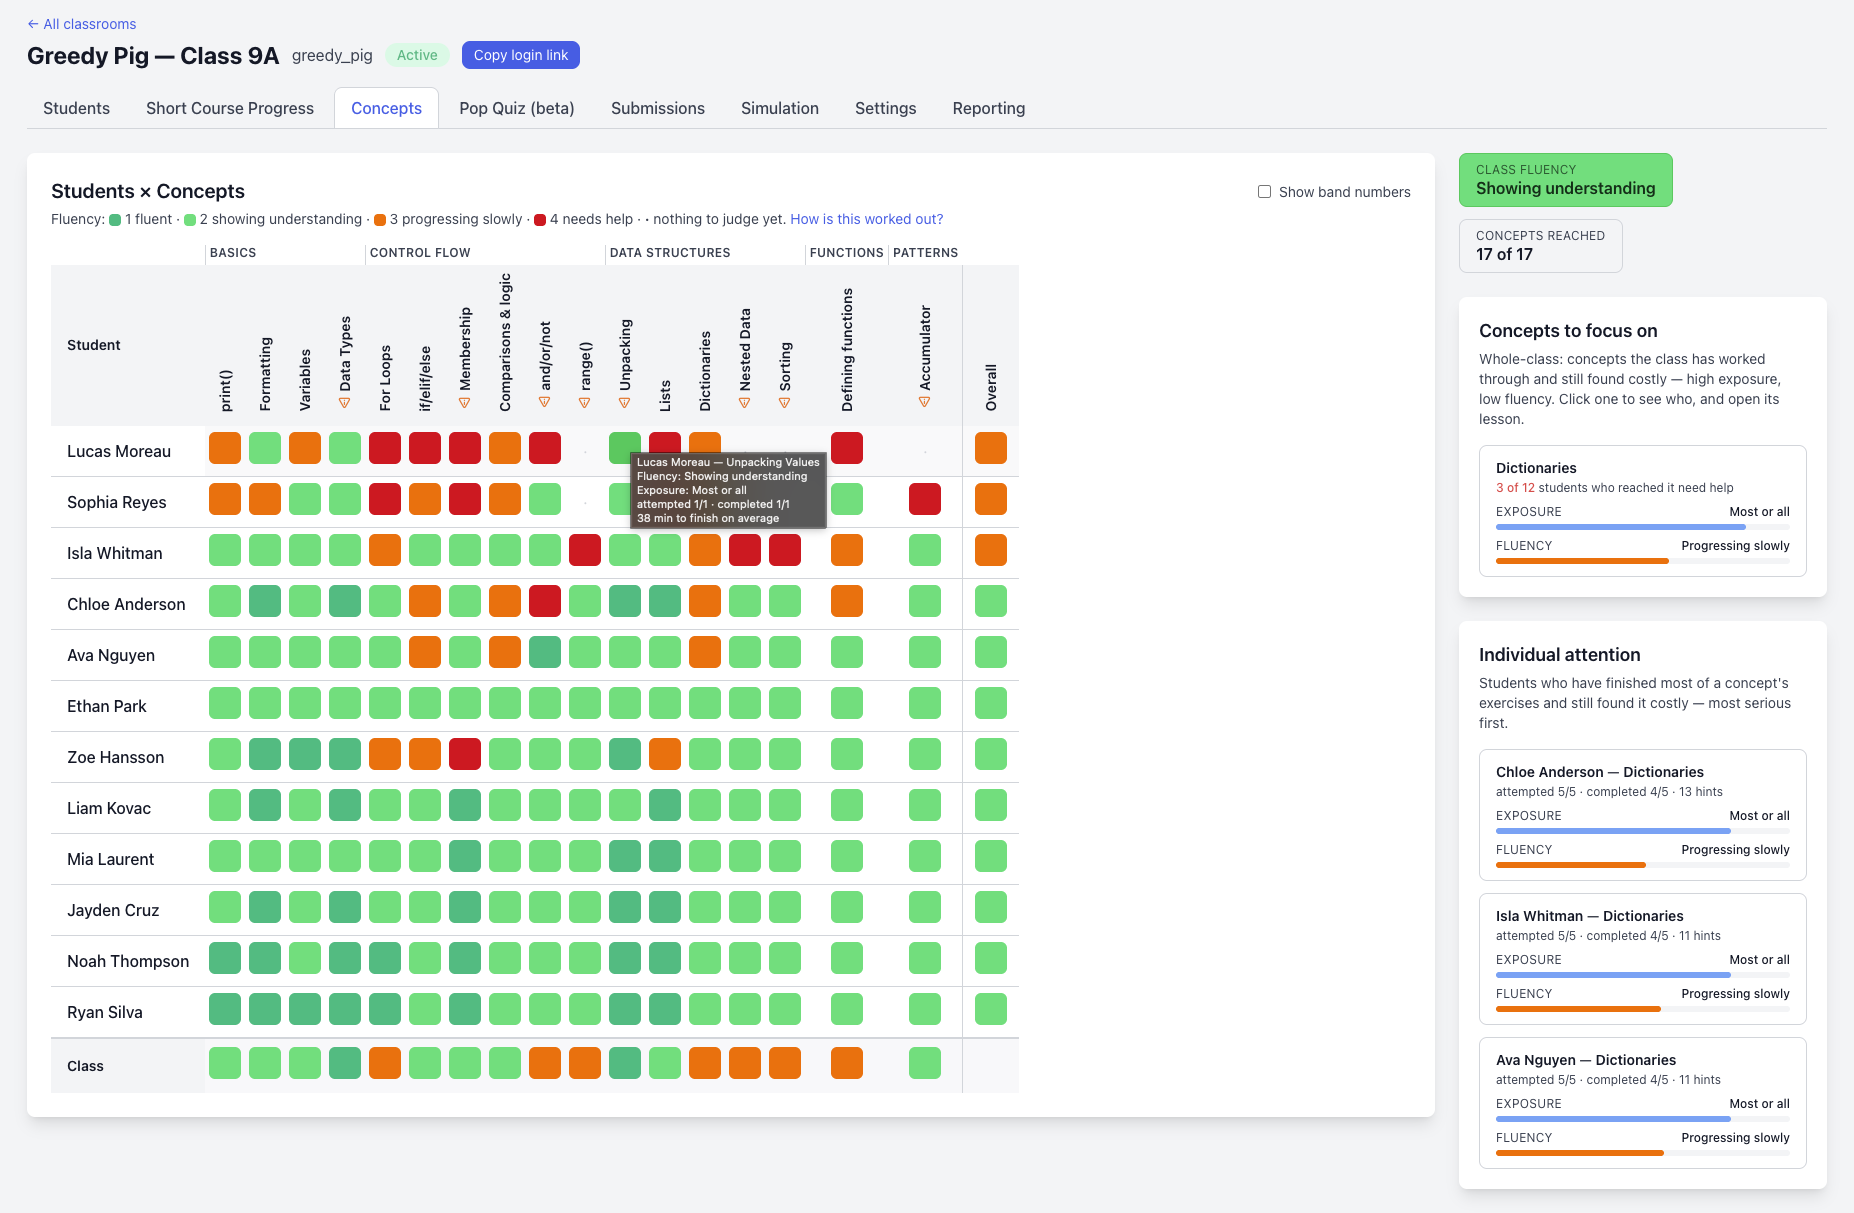Click the Defining functions column header
This screenshot has height=1213, width=1854.
coord(847,350)
